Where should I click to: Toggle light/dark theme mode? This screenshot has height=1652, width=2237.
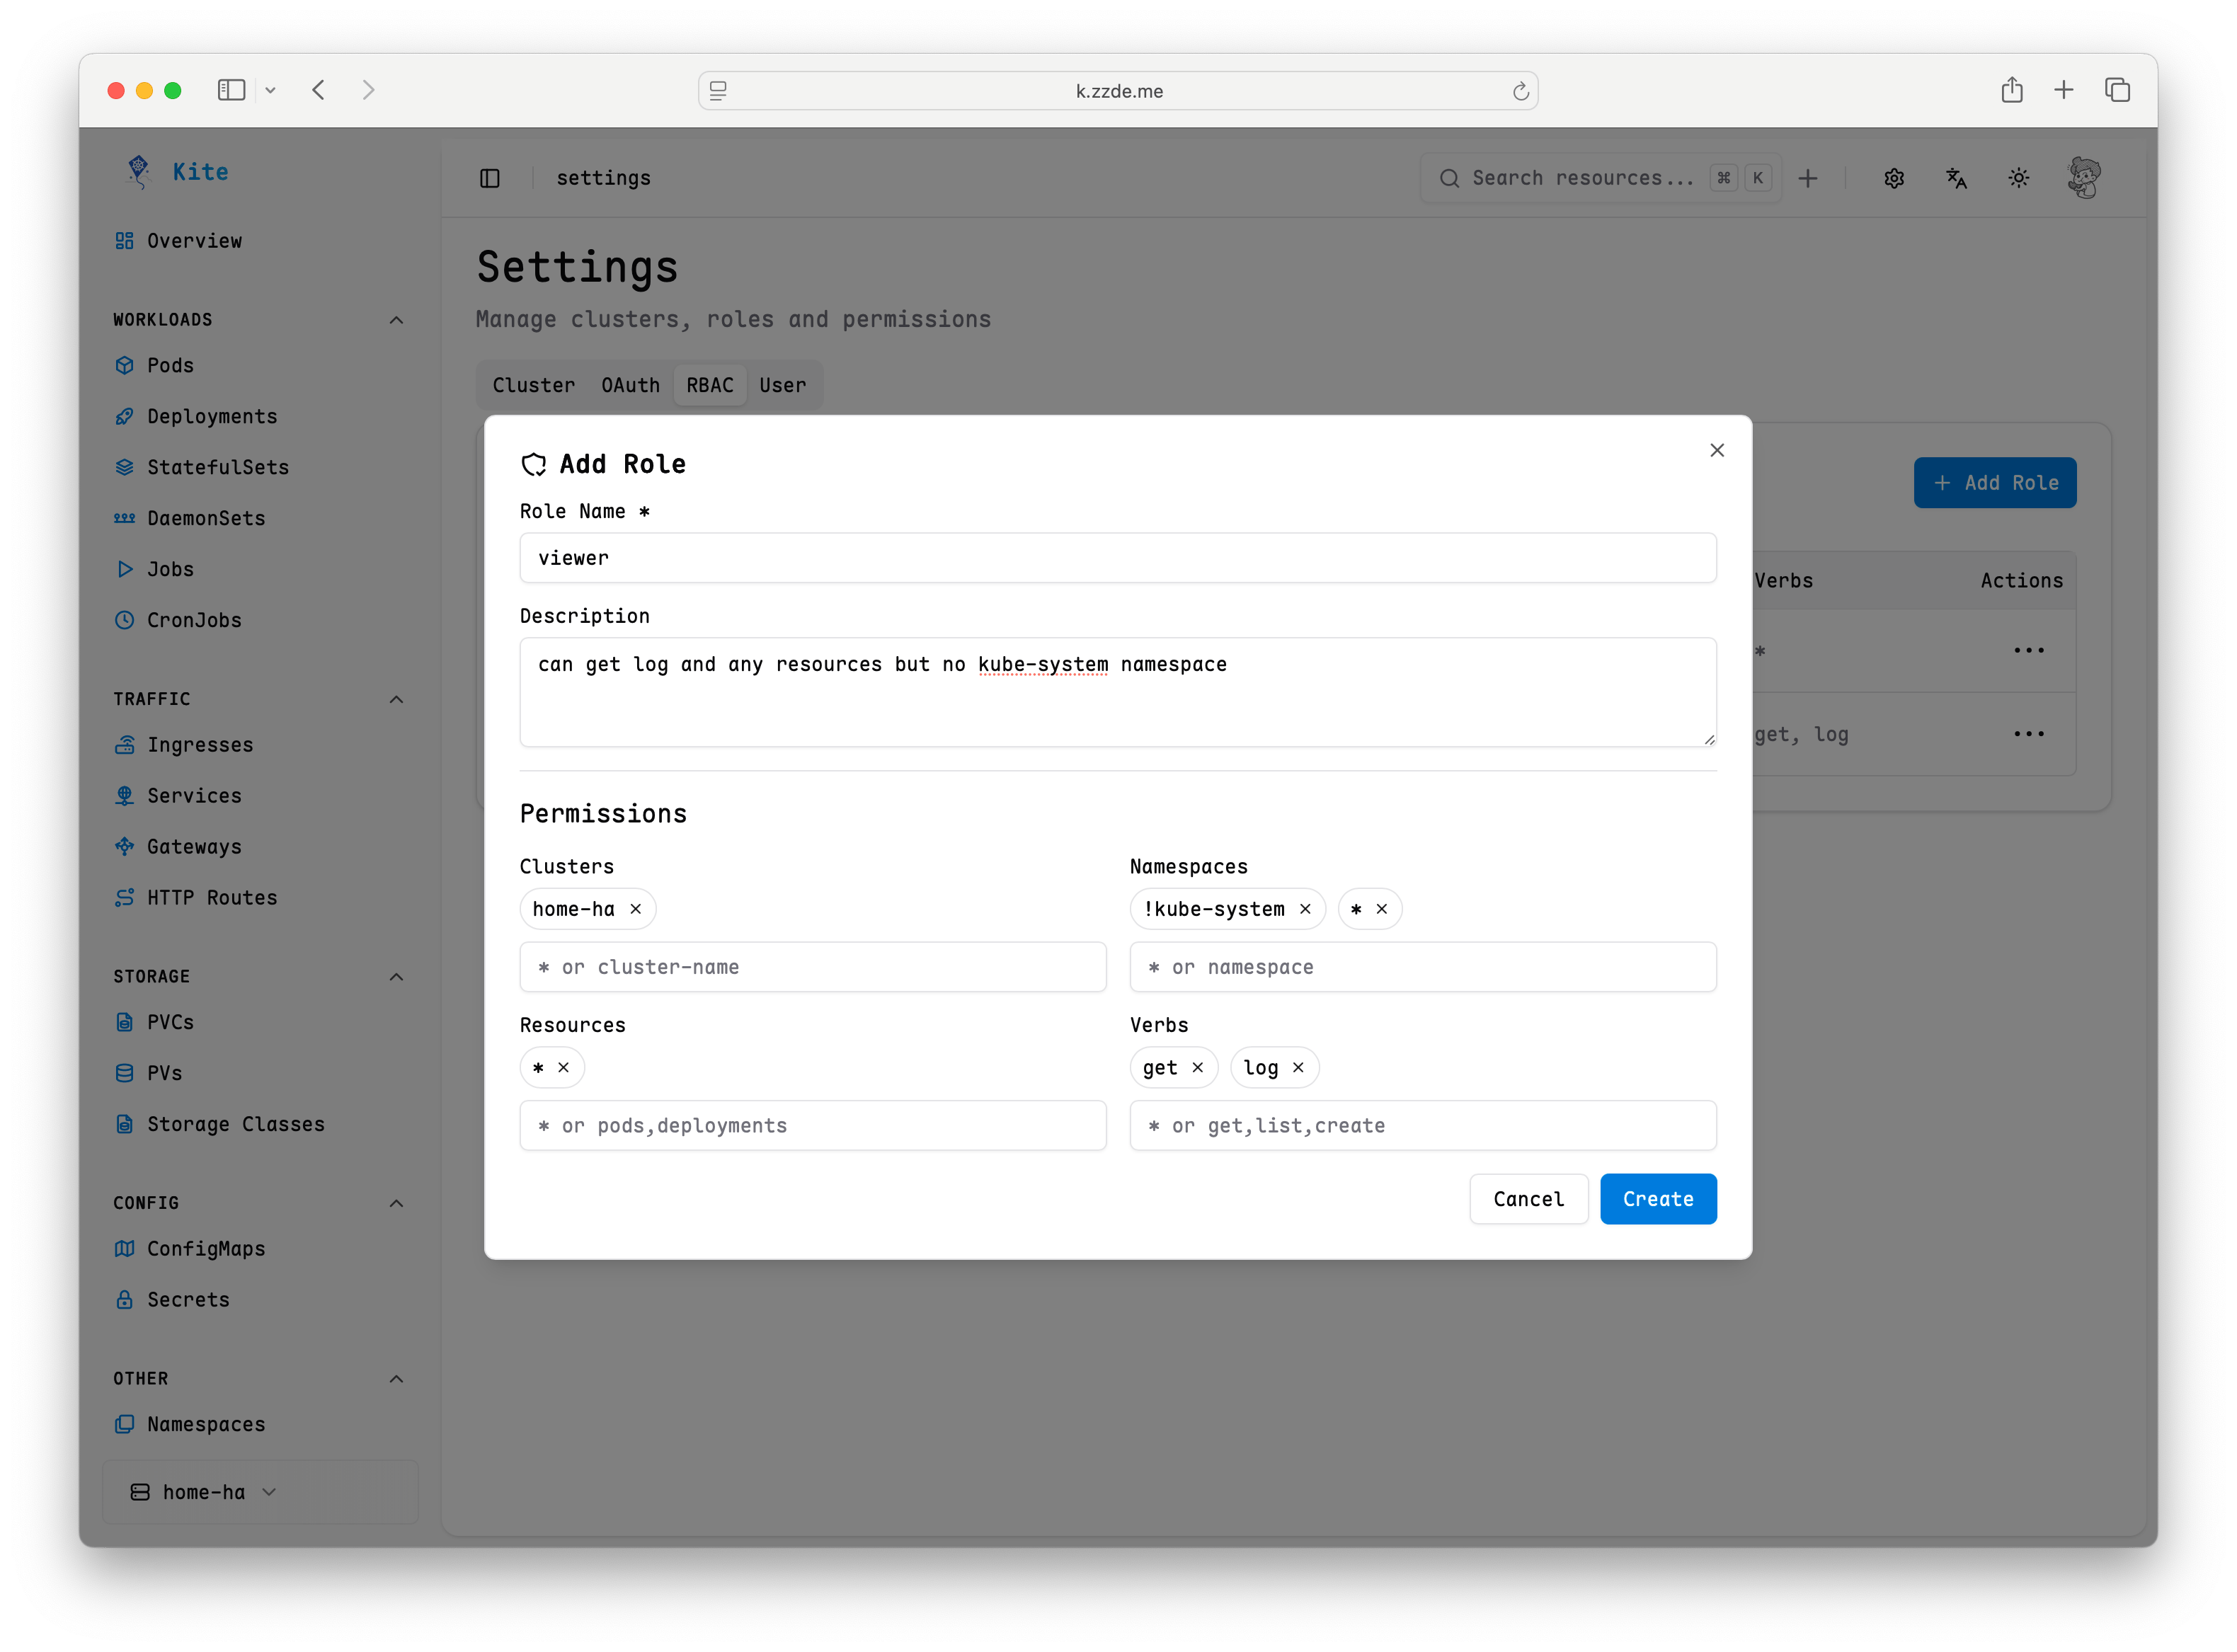2018,177
